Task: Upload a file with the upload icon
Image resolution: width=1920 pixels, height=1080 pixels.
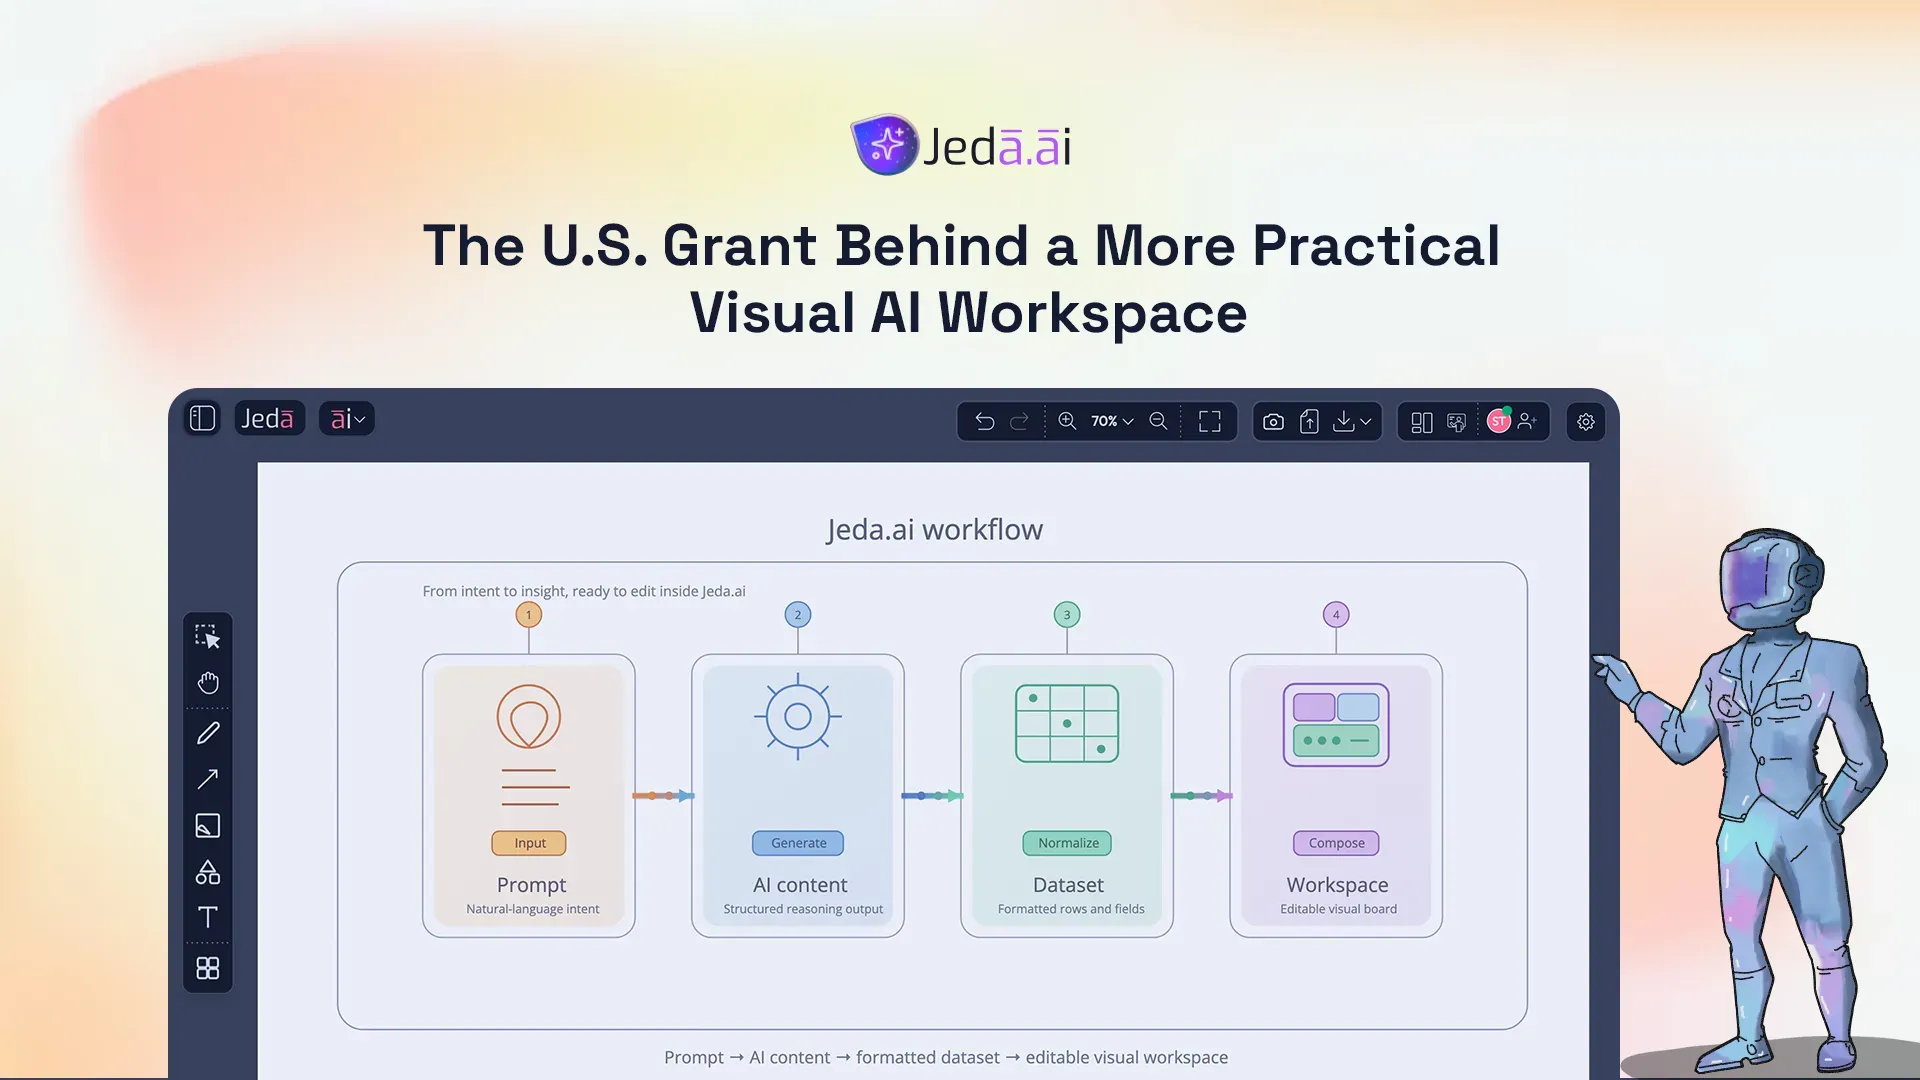Action: tap(1309, 421)
